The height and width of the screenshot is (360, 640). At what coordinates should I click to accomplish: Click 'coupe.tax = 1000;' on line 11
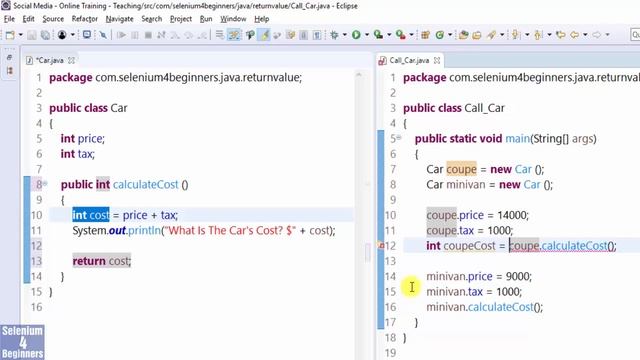470,231
